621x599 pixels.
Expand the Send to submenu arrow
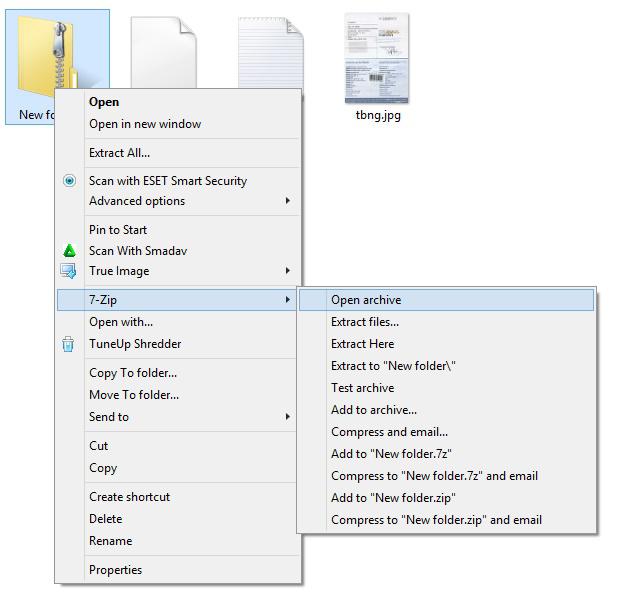[288, 416]
